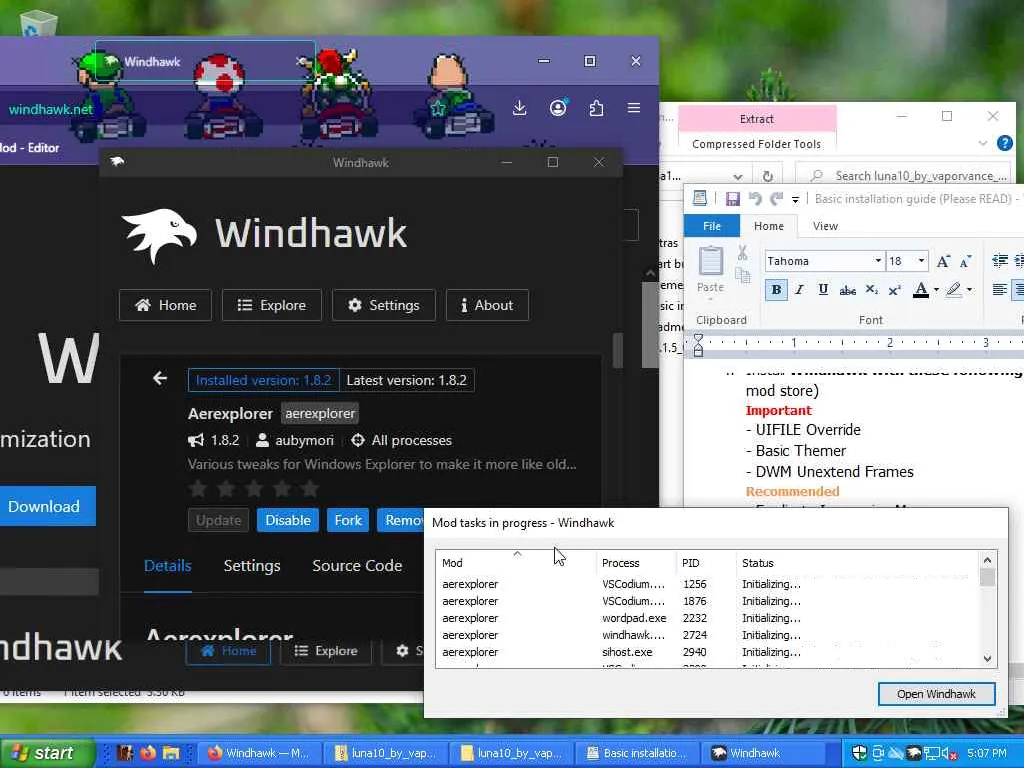Viewport: 1024px width, 768px height.
Task: Fork the Aerexplorer mod
Action: [348, 520]
